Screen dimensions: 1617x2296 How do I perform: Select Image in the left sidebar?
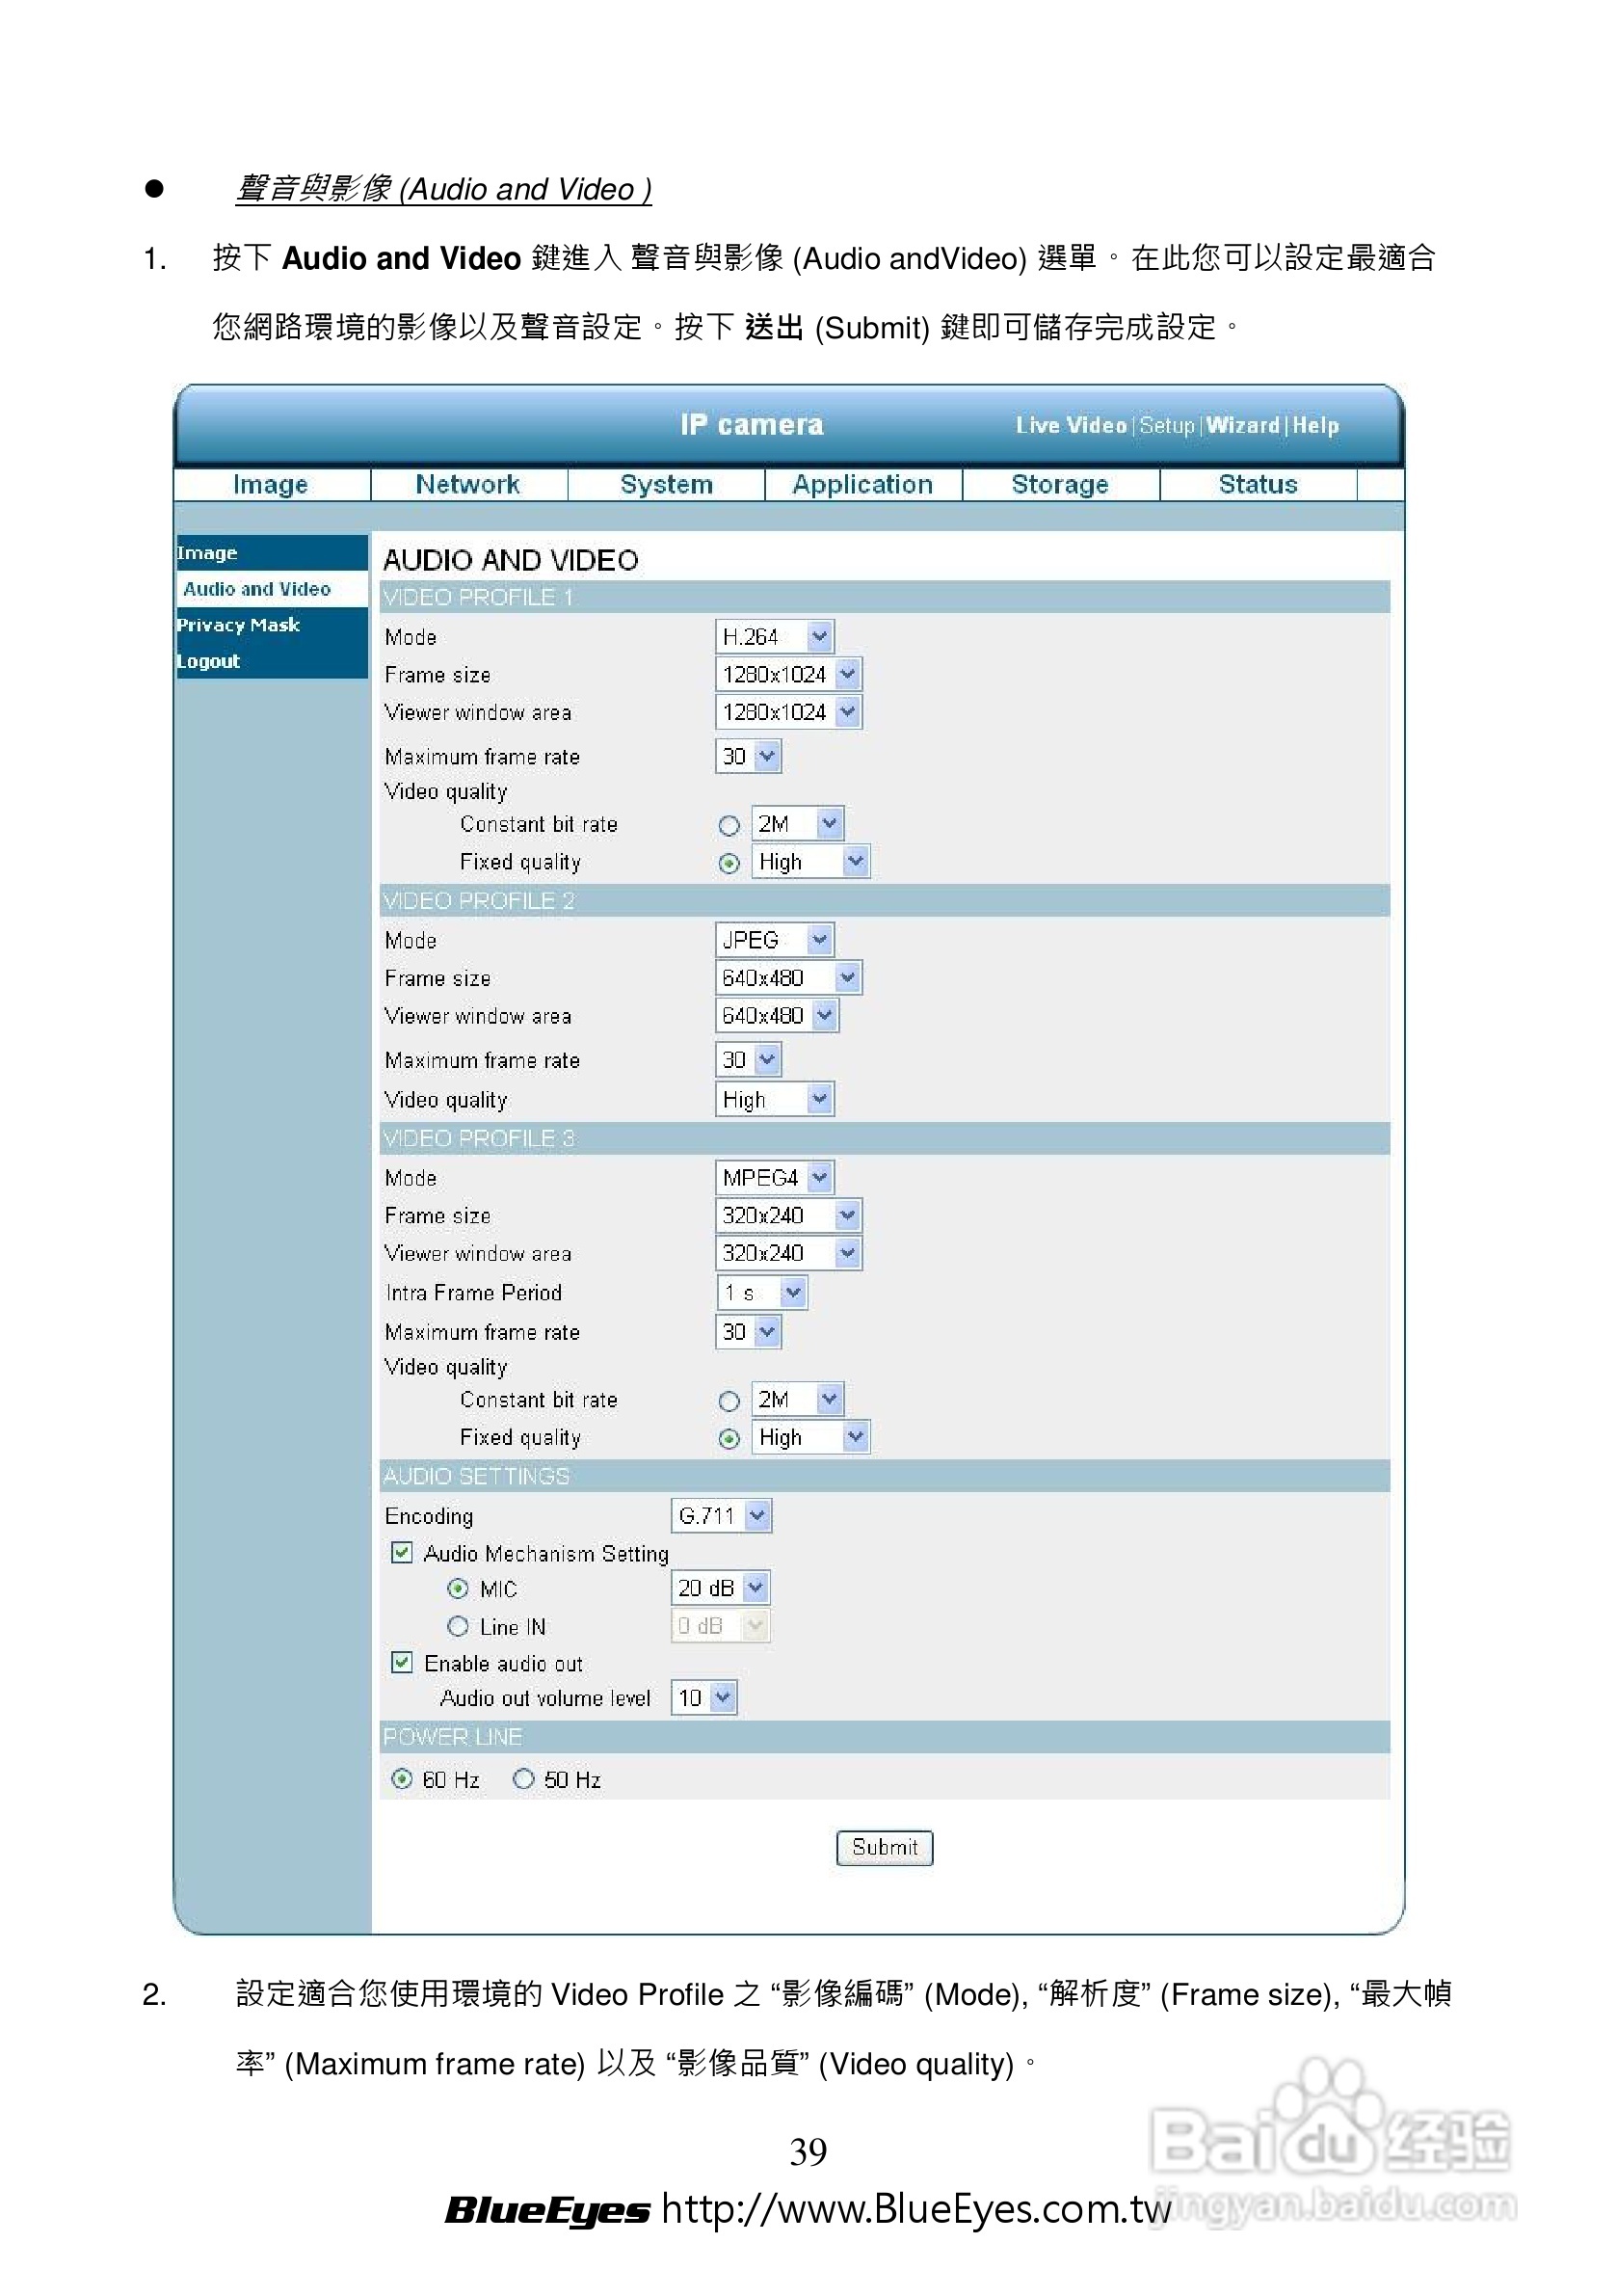pos(271,553)
